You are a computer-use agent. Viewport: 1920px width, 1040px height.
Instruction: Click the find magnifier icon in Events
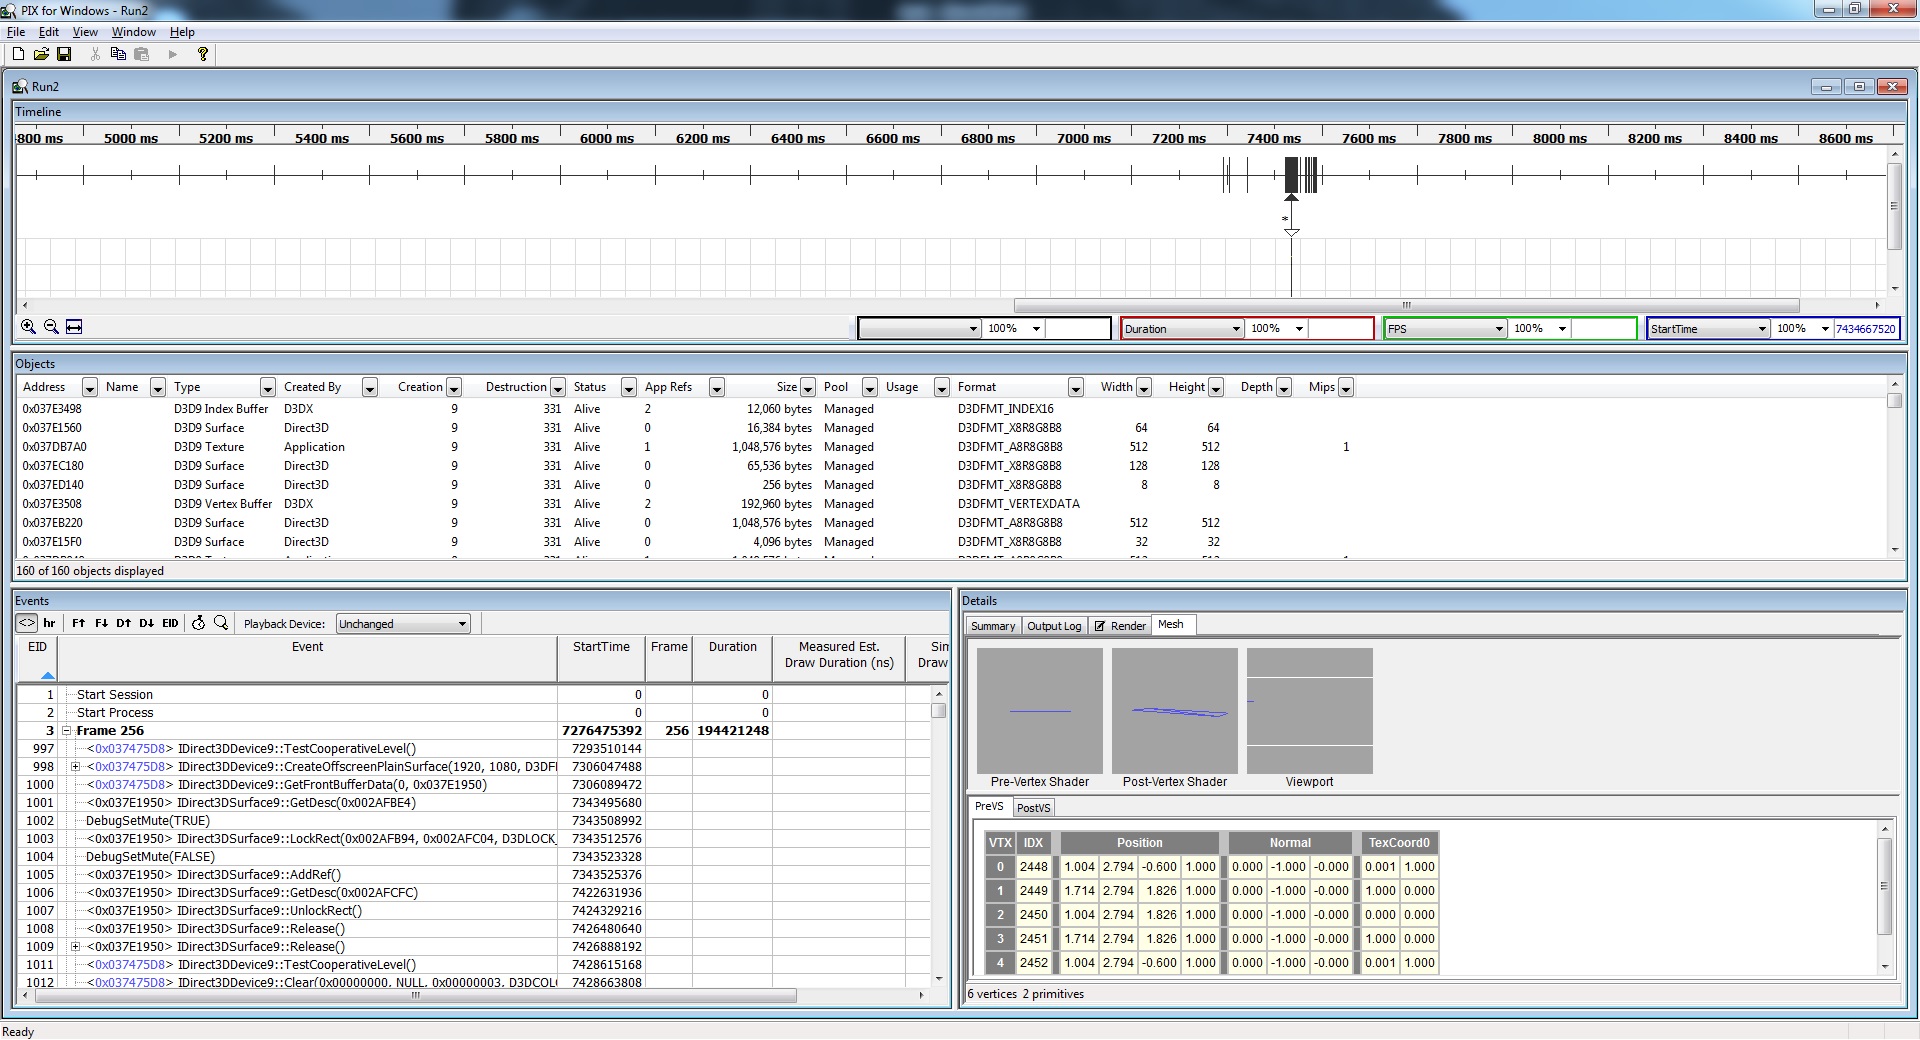[x=221, y=623]
